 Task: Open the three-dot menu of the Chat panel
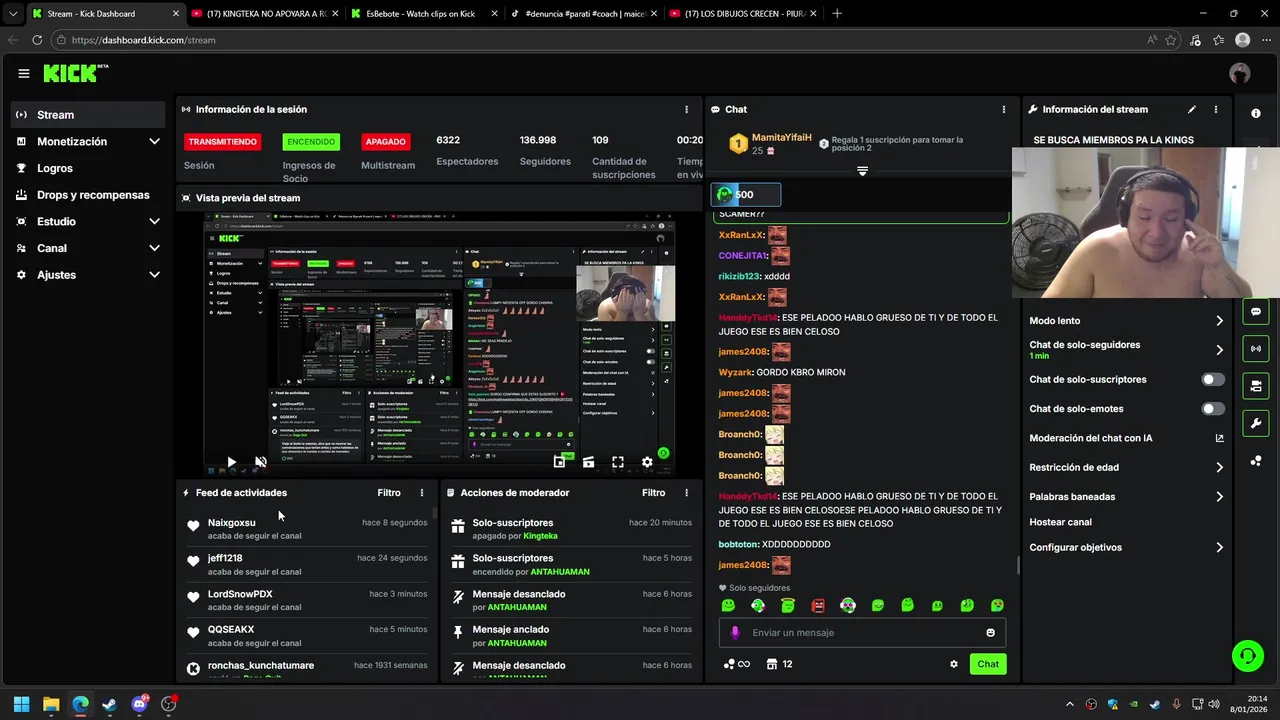click(x=1004, y=109)
